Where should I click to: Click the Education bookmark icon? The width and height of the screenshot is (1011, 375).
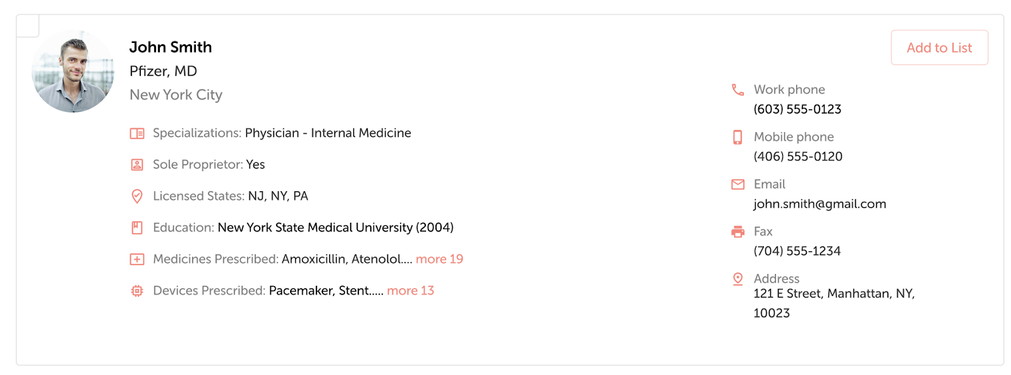click(x=137, y=228)
